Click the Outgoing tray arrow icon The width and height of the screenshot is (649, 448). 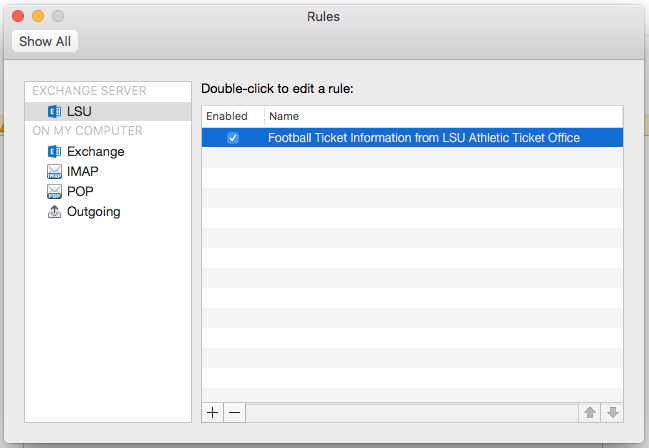54,212
